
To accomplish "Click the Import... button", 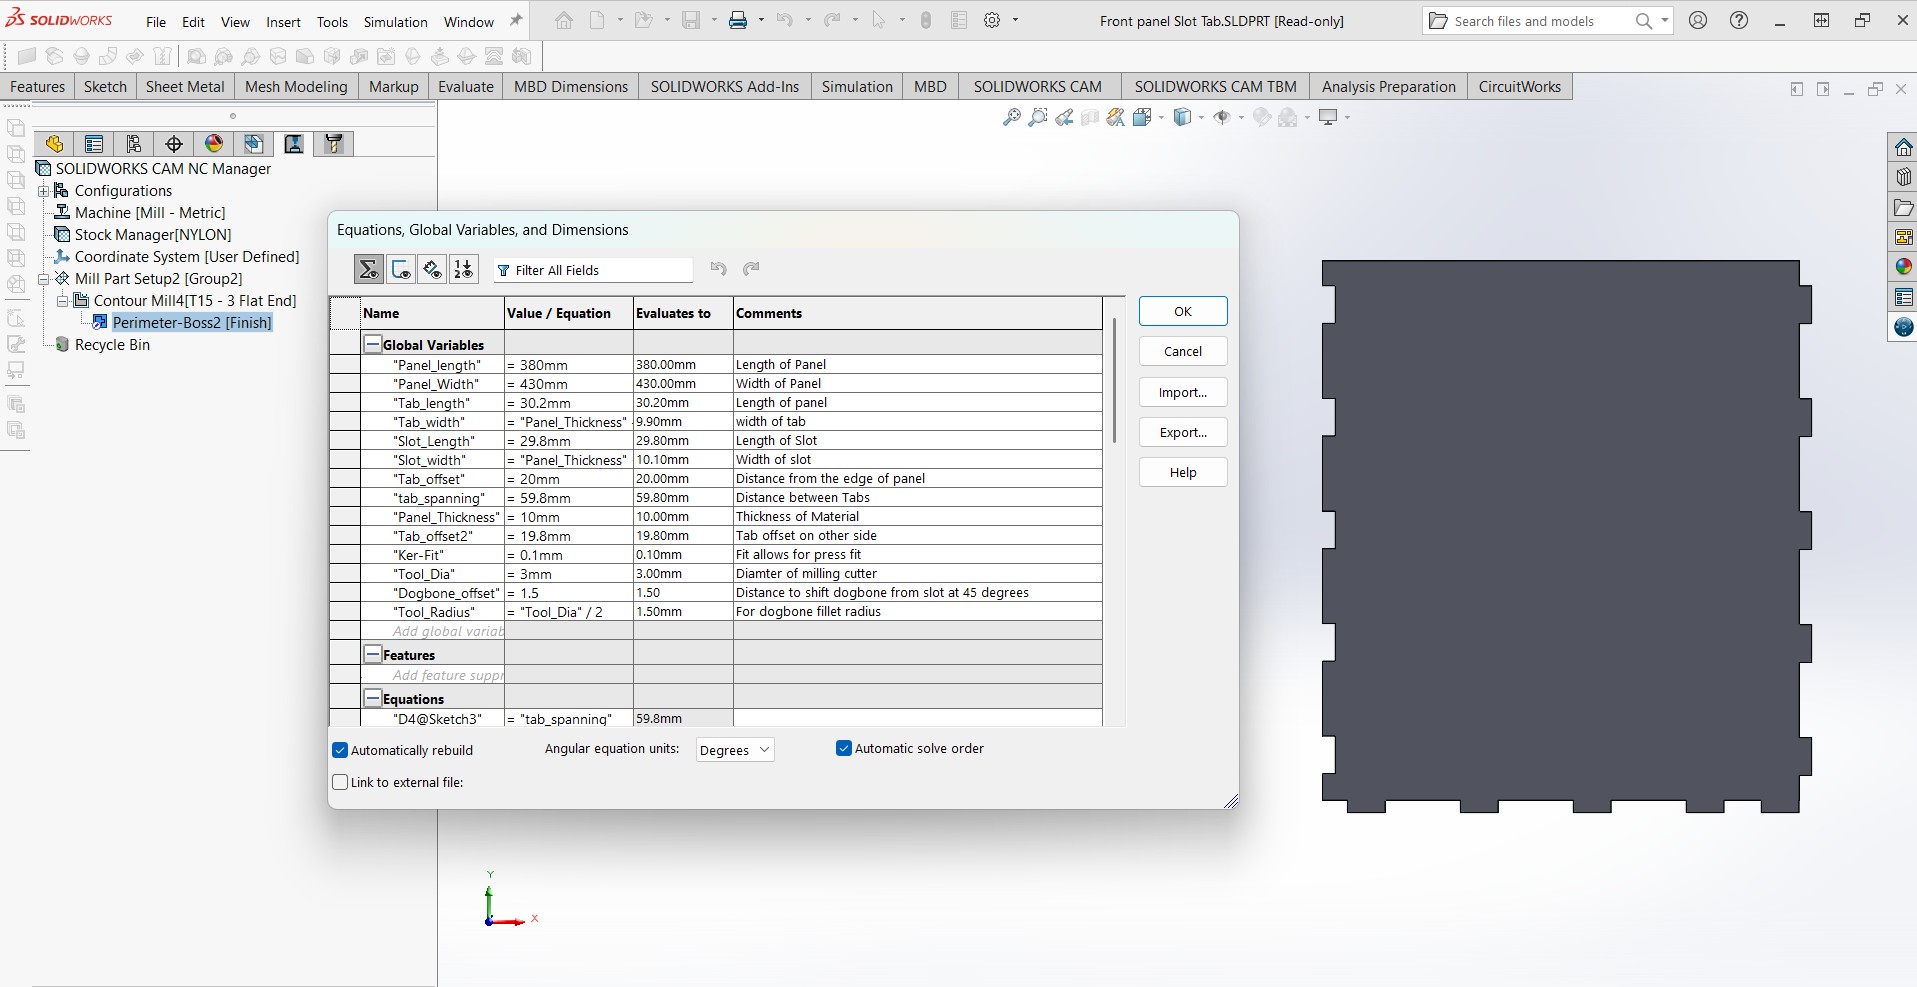I will pos(1183,392).
